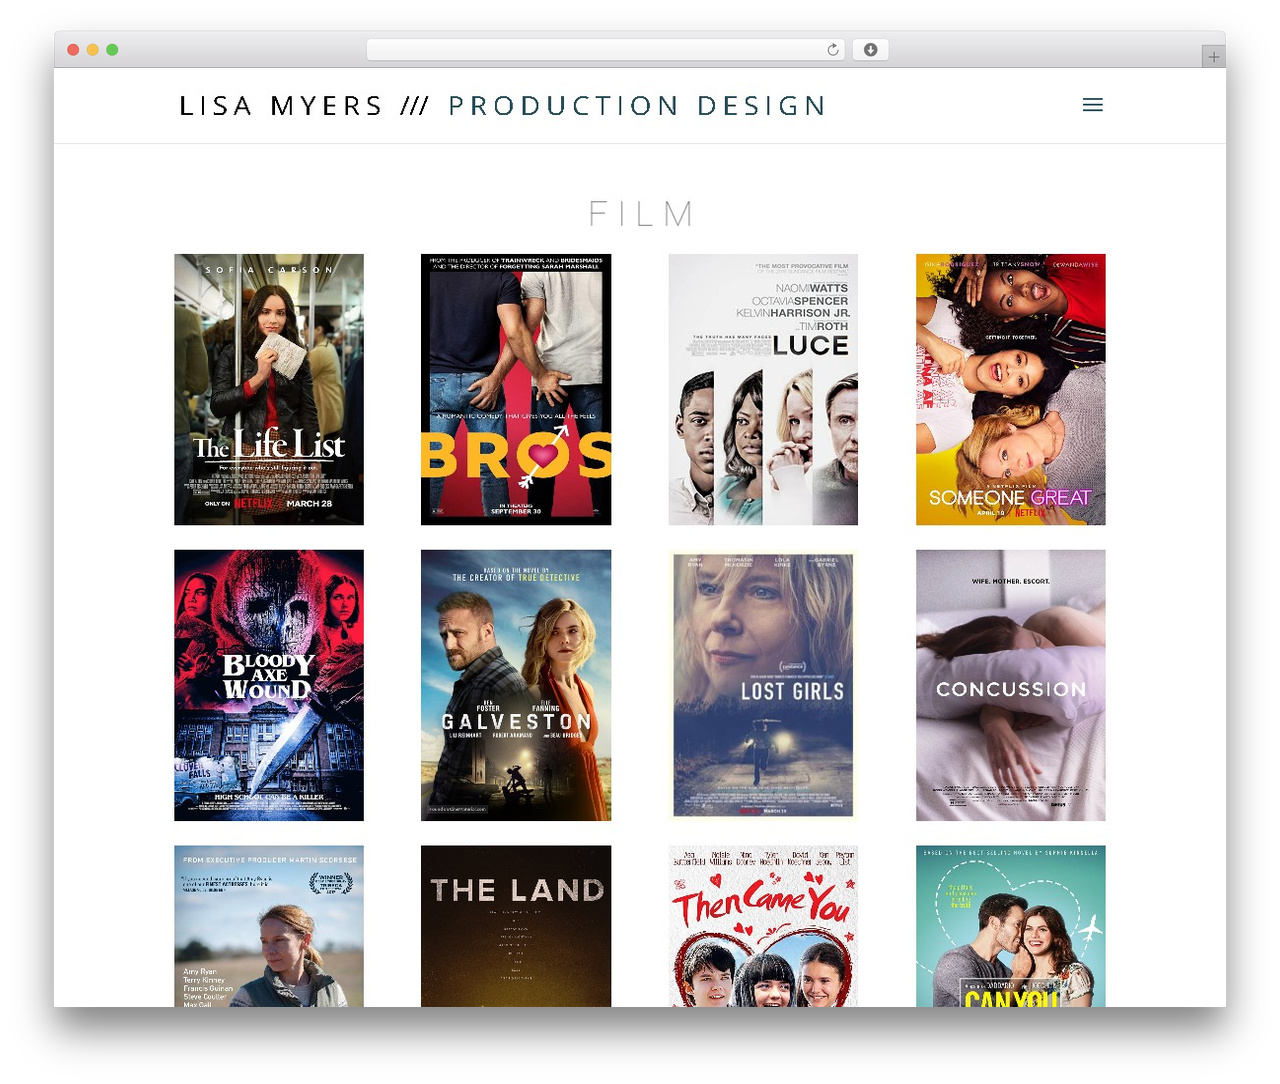Image resolution: width=1280 pixels, height=1084 pixels.
Task: Open The Land film poster
Action: (x=516, y=926)
